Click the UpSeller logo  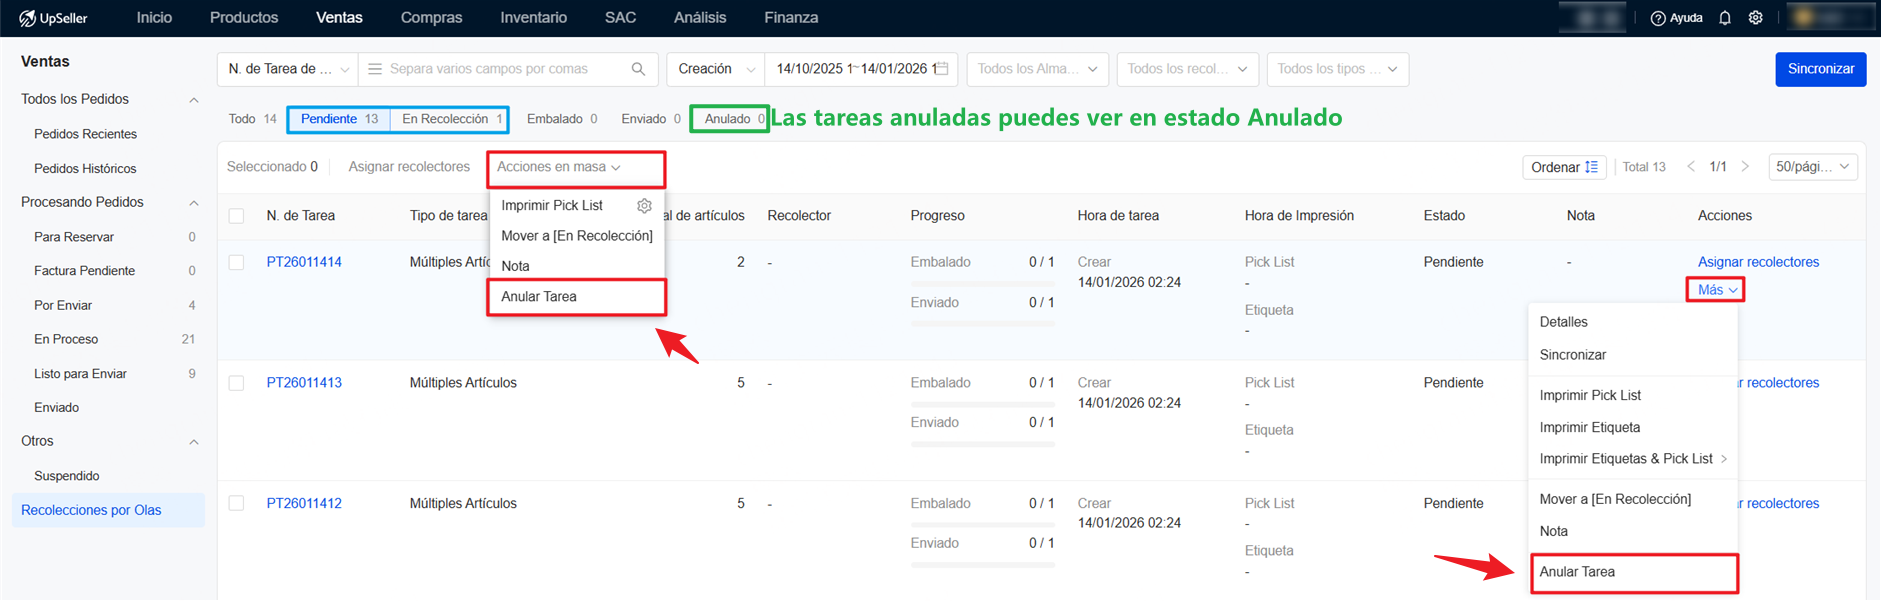click(x=53, y=18)
